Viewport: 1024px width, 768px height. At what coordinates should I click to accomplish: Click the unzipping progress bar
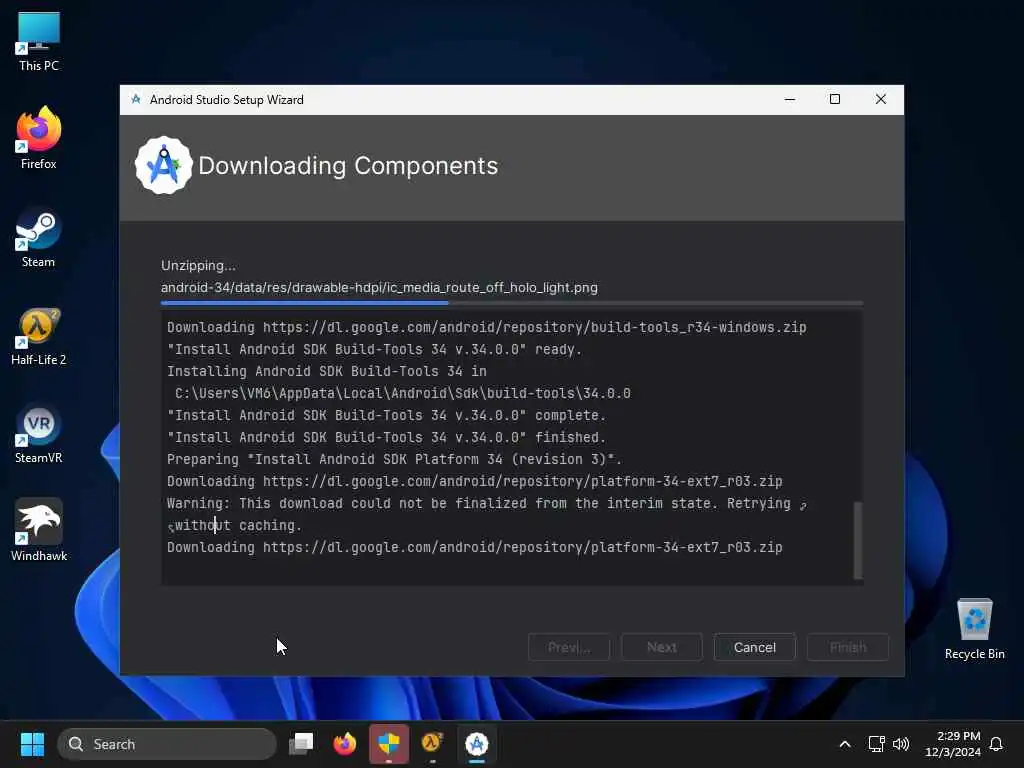[x=512, y=303]
